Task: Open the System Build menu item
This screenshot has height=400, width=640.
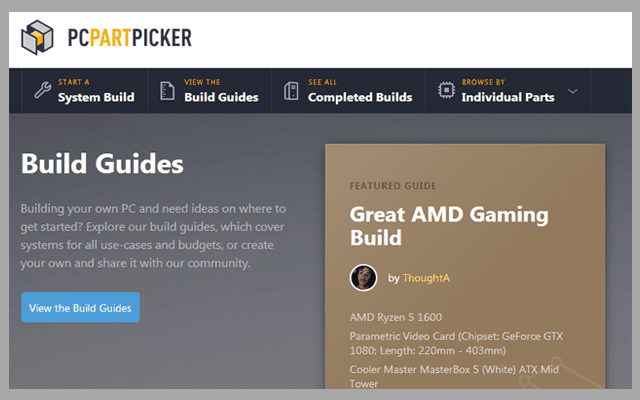Action: pos(84,91)
